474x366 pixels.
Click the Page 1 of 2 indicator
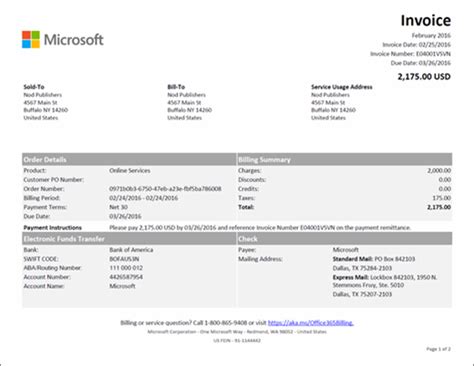pos(438,349)
